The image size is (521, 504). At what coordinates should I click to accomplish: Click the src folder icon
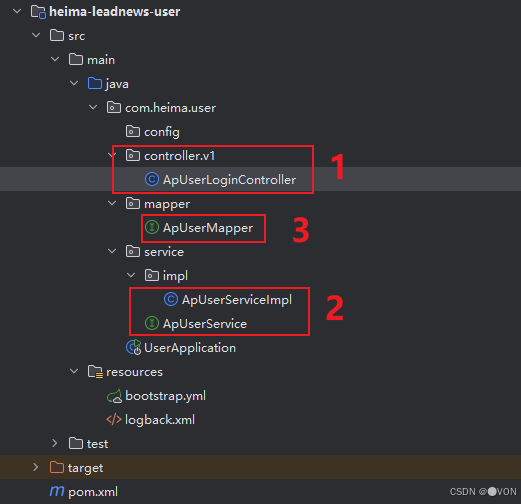(x=57, y=36)
